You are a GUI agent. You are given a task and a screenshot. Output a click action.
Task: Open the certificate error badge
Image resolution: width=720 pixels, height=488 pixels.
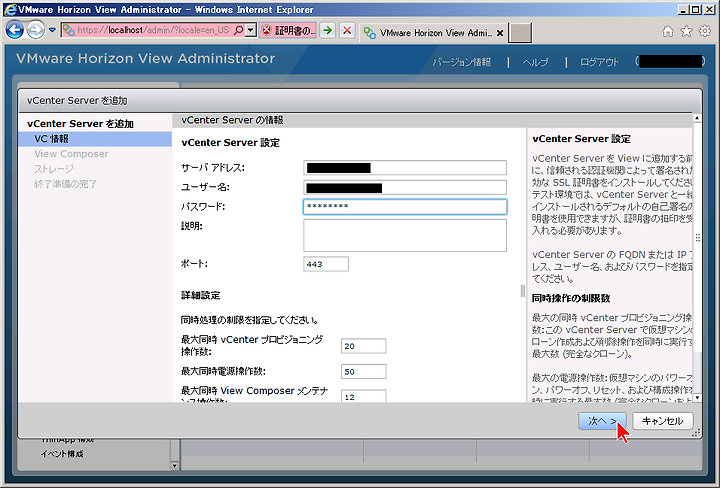click(x=287, y=31)
